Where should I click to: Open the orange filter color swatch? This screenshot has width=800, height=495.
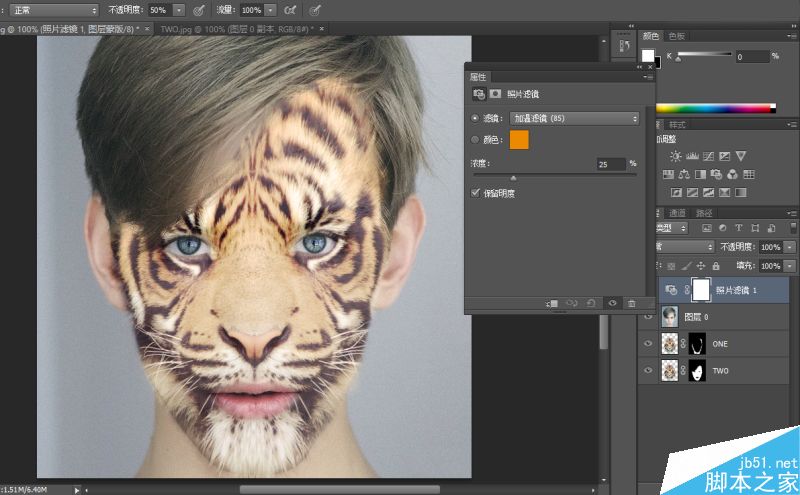pos(519,140)
